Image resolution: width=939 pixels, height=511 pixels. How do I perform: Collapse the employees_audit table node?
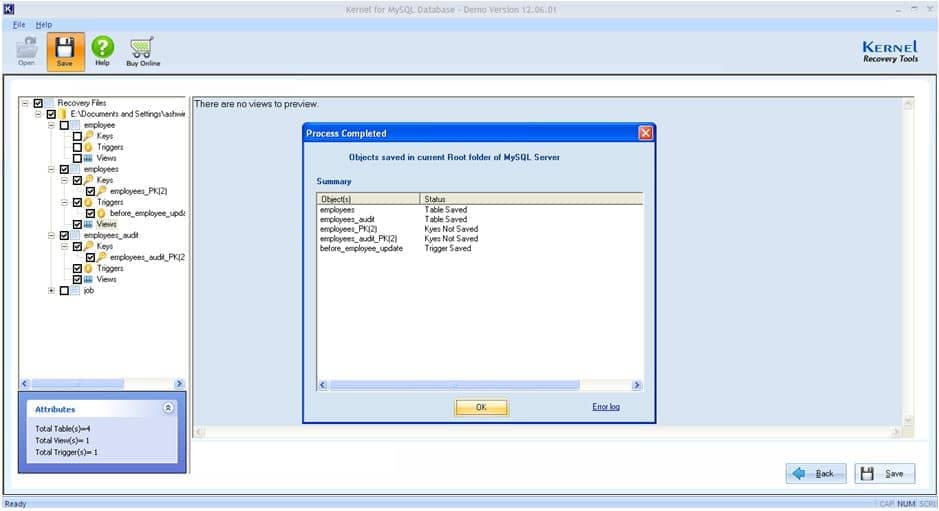pyautogui.click(x=52, y=235)
